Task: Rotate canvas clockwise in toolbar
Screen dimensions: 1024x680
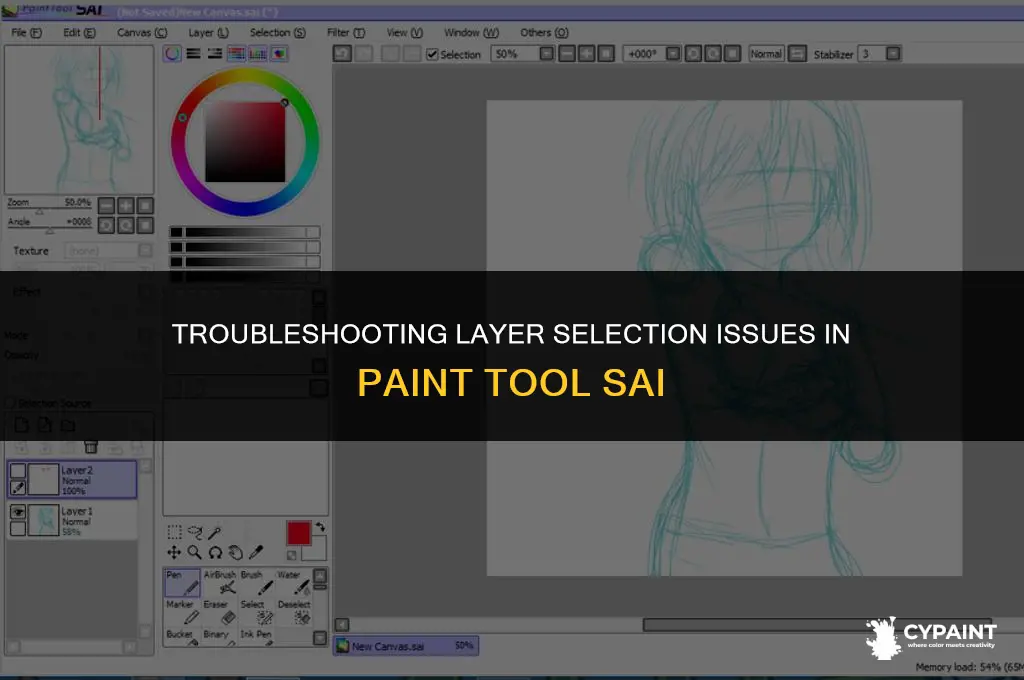Action: point(713,54)
